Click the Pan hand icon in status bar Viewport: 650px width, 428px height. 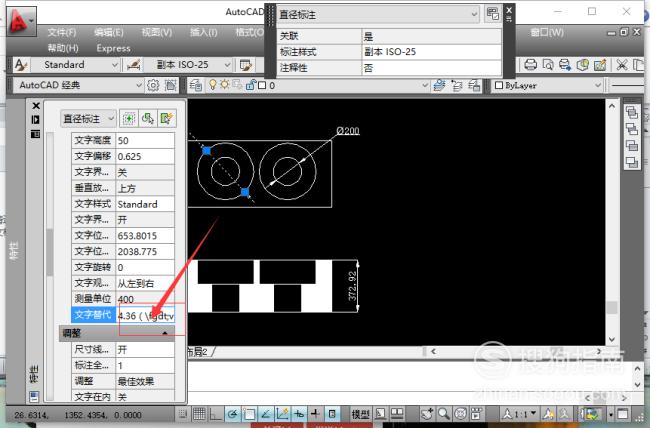coord(427,414)
